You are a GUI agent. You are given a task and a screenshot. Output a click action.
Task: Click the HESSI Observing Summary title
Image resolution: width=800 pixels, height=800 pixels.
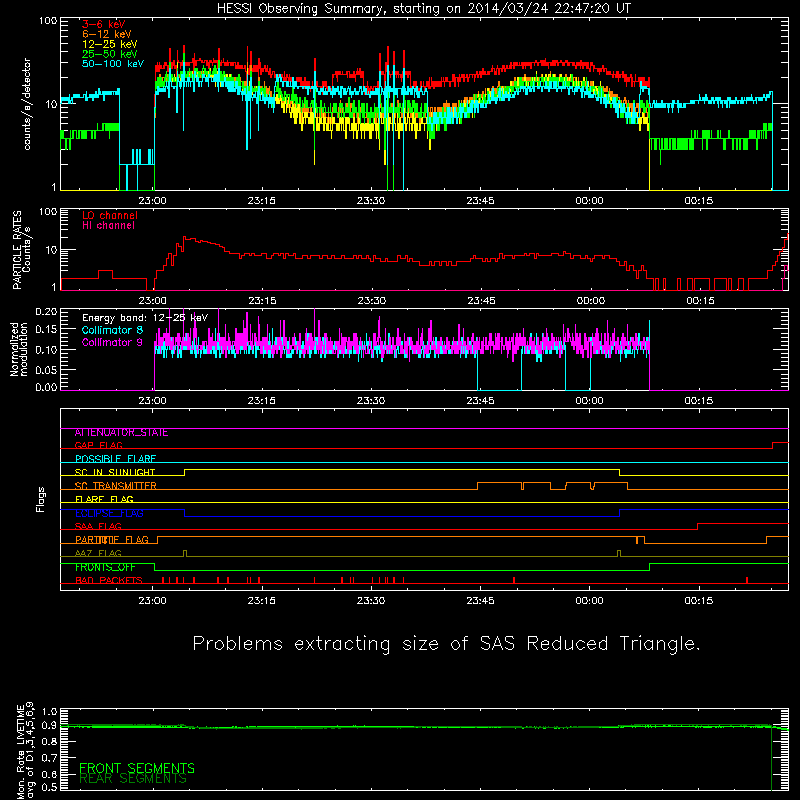tap(424, 8)
